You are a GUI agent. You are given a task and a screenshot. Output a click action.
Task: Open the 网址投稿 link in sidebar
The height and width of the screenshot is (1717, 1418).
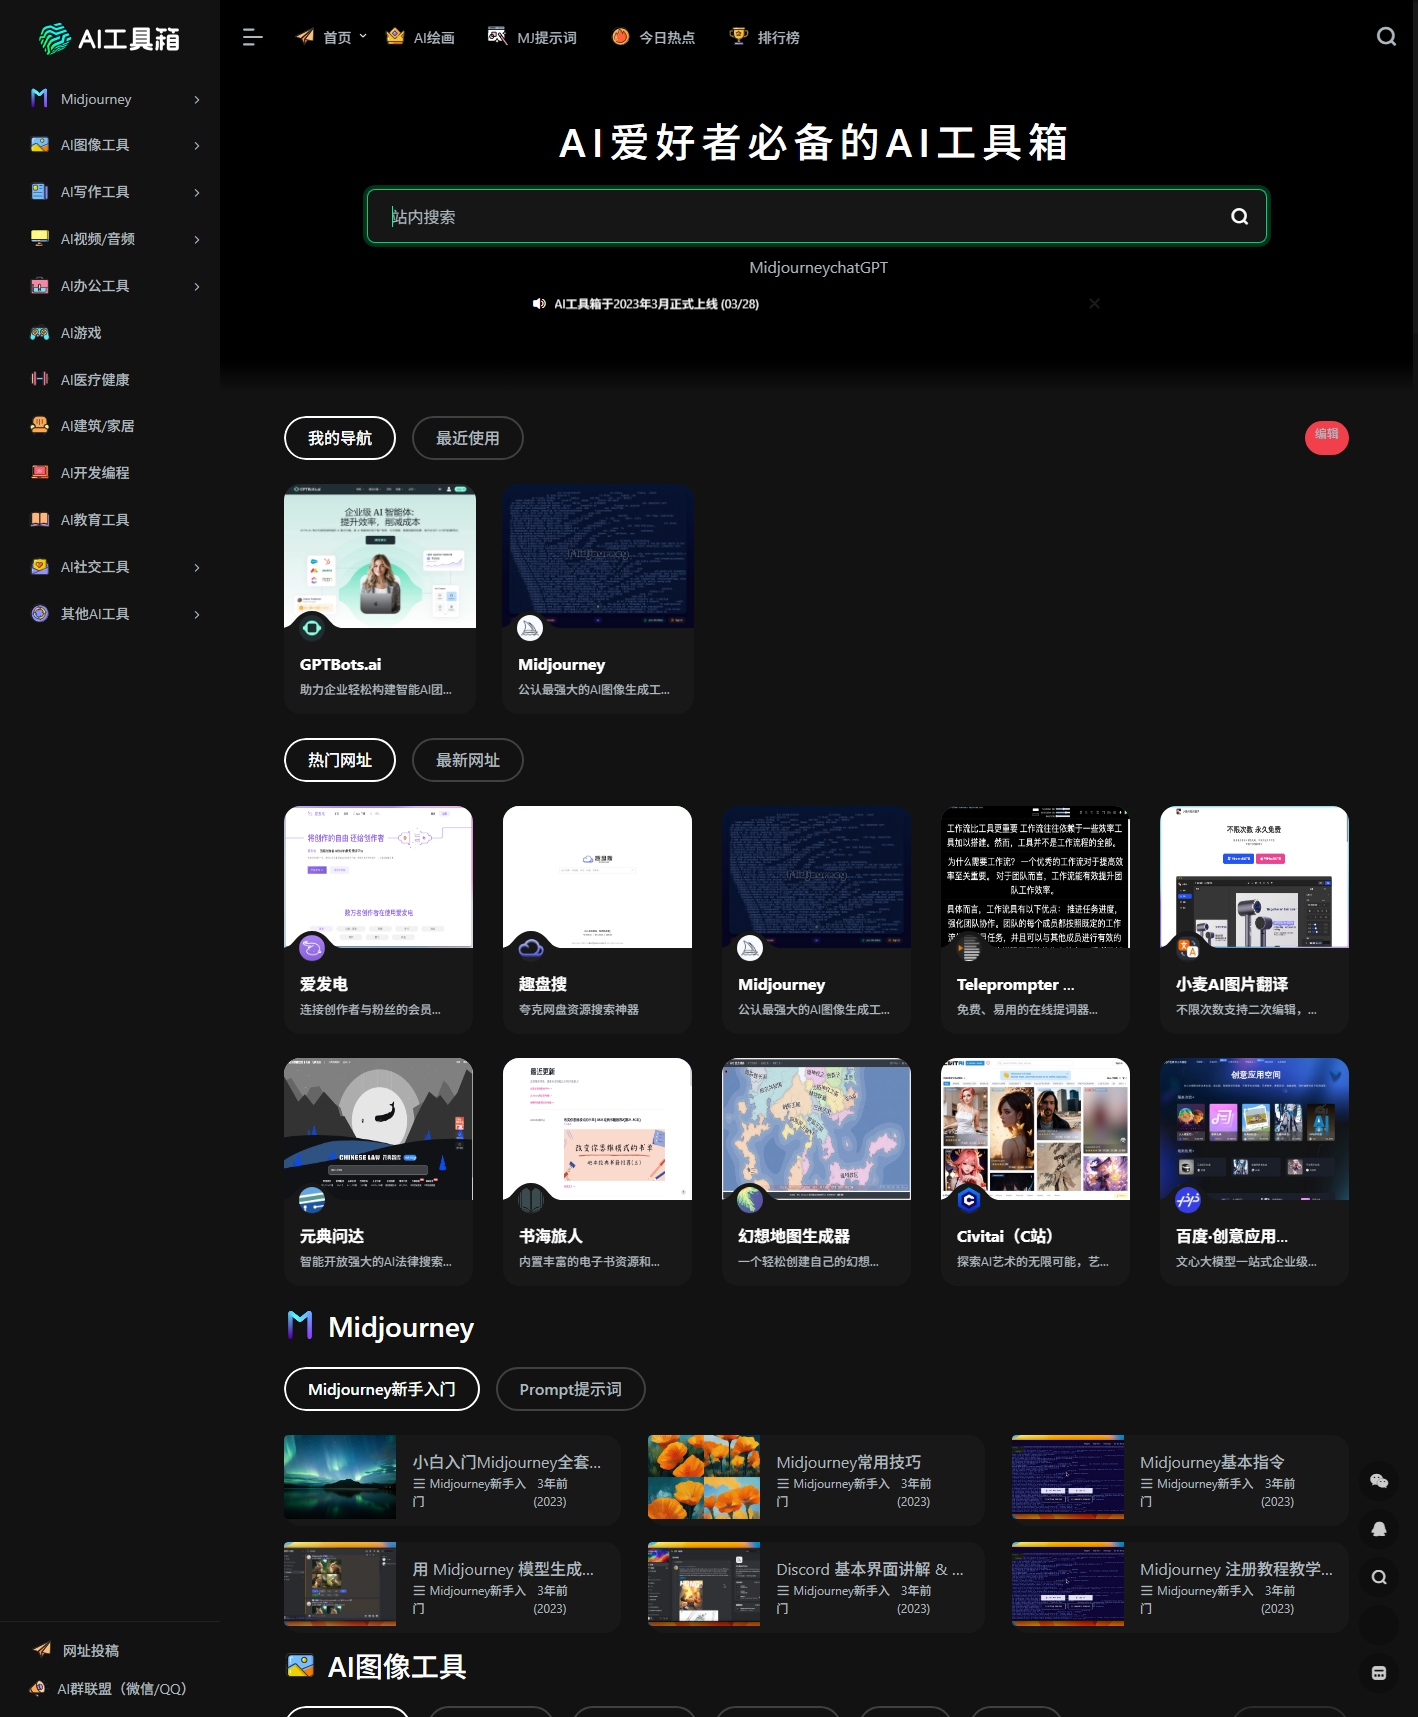click(x=90, y=1650)
